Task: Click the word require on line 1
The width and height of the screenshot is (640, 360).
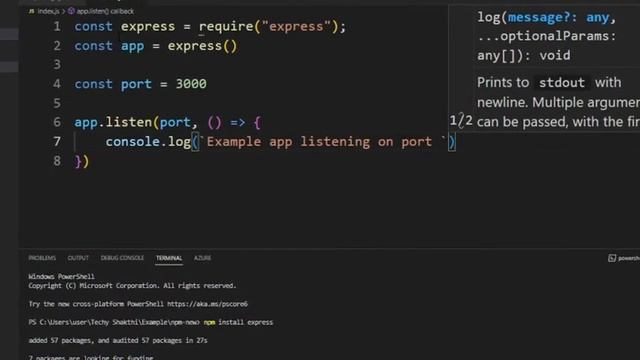Action: click(226, 27)
